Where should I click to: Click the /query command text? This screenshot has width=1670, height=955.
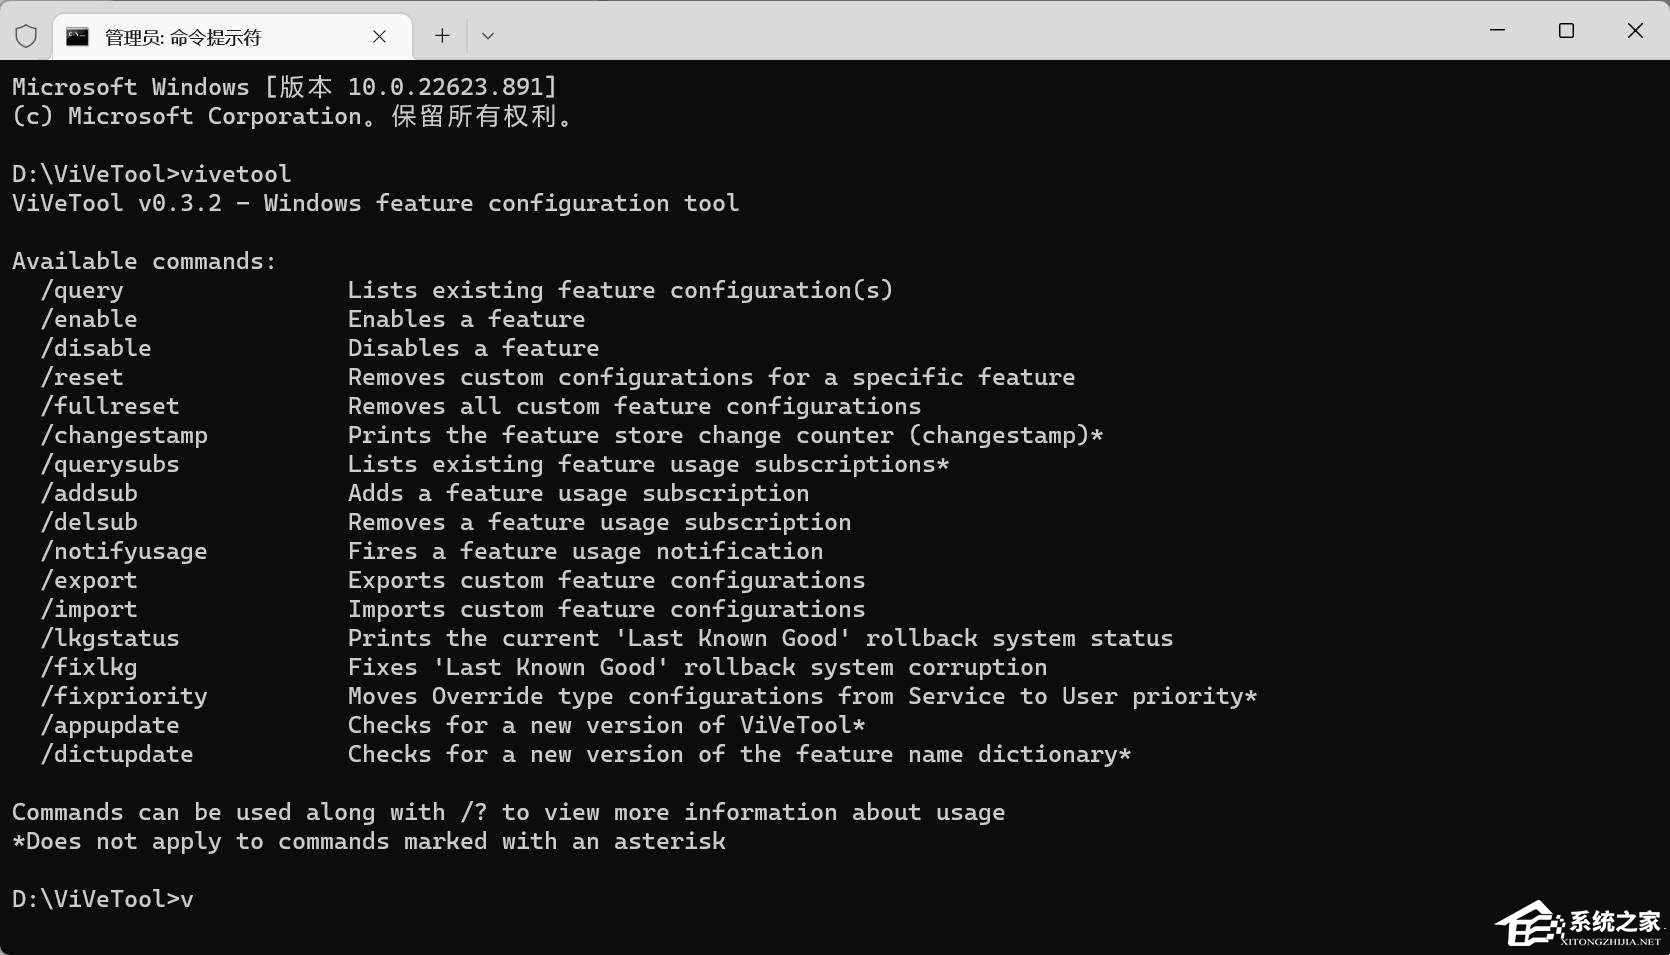point(82,290)
